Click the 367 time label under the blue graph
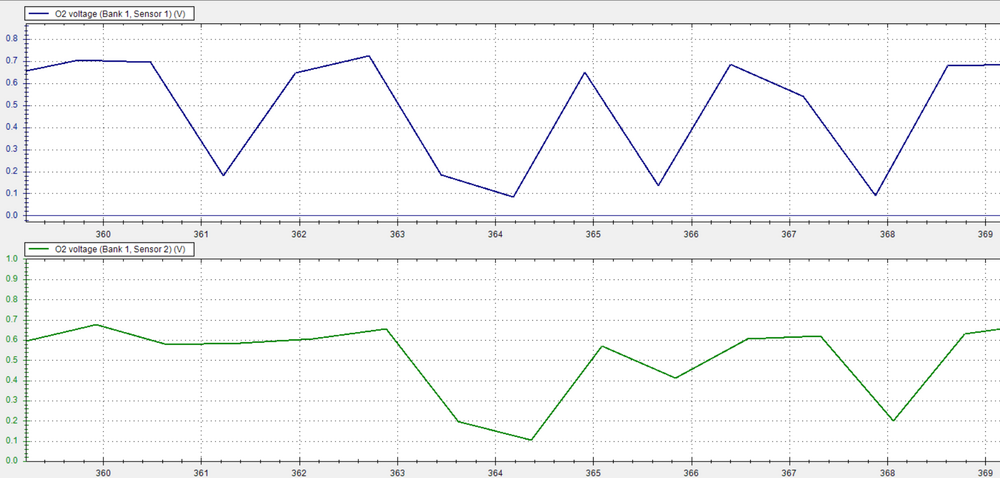Screen dimensions: 1000x478 (790, 234)
